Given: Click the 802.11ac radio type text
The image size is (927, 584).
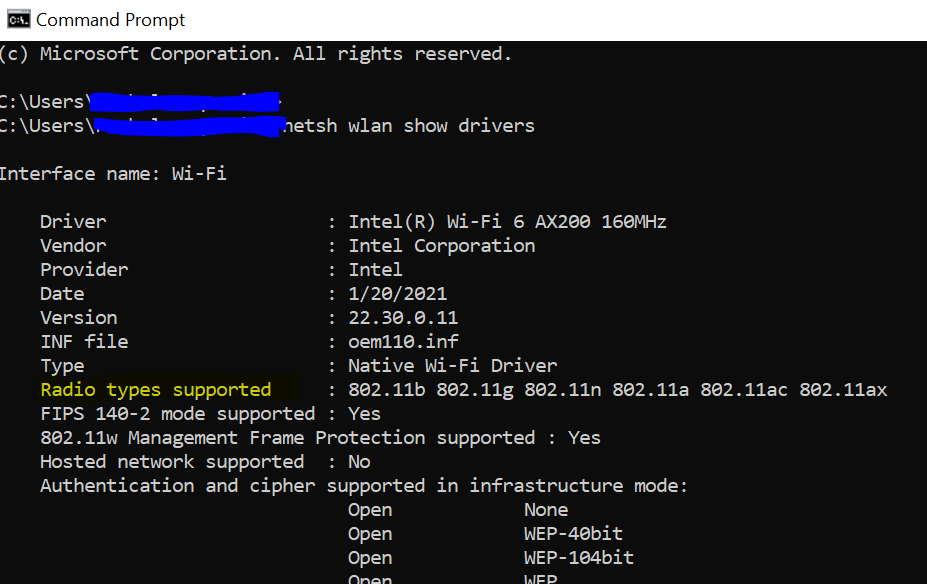Looking at the screenshot, I should 744,390.
